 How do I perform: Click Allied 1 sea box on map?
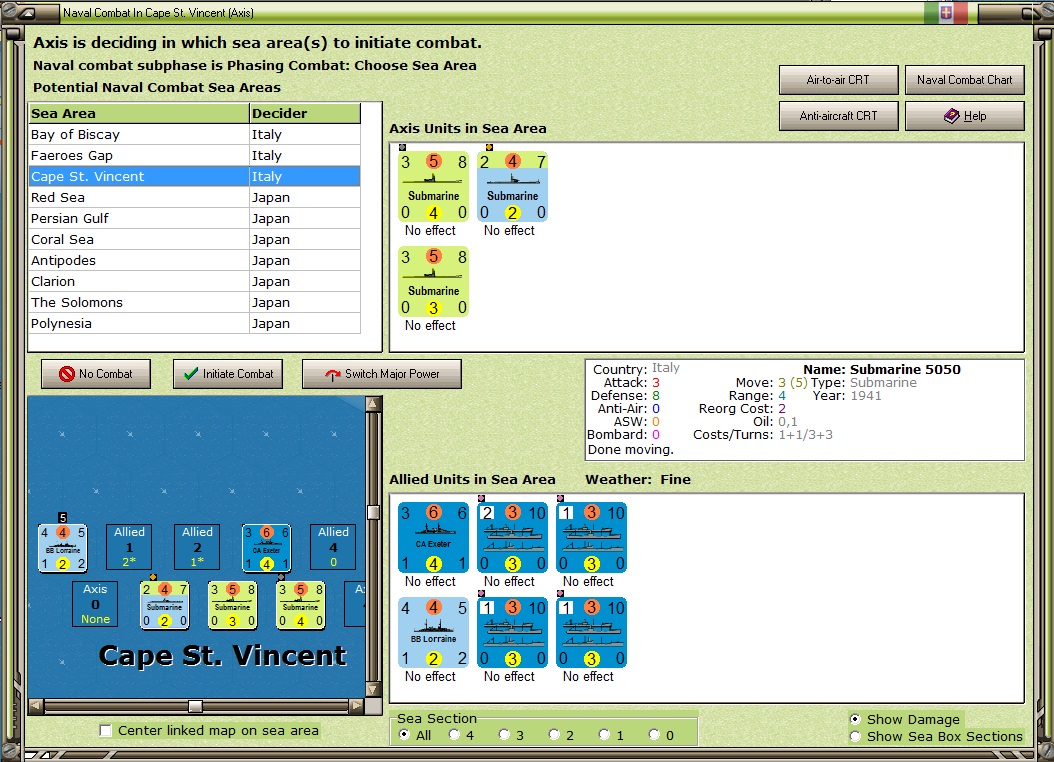[129, 547]
